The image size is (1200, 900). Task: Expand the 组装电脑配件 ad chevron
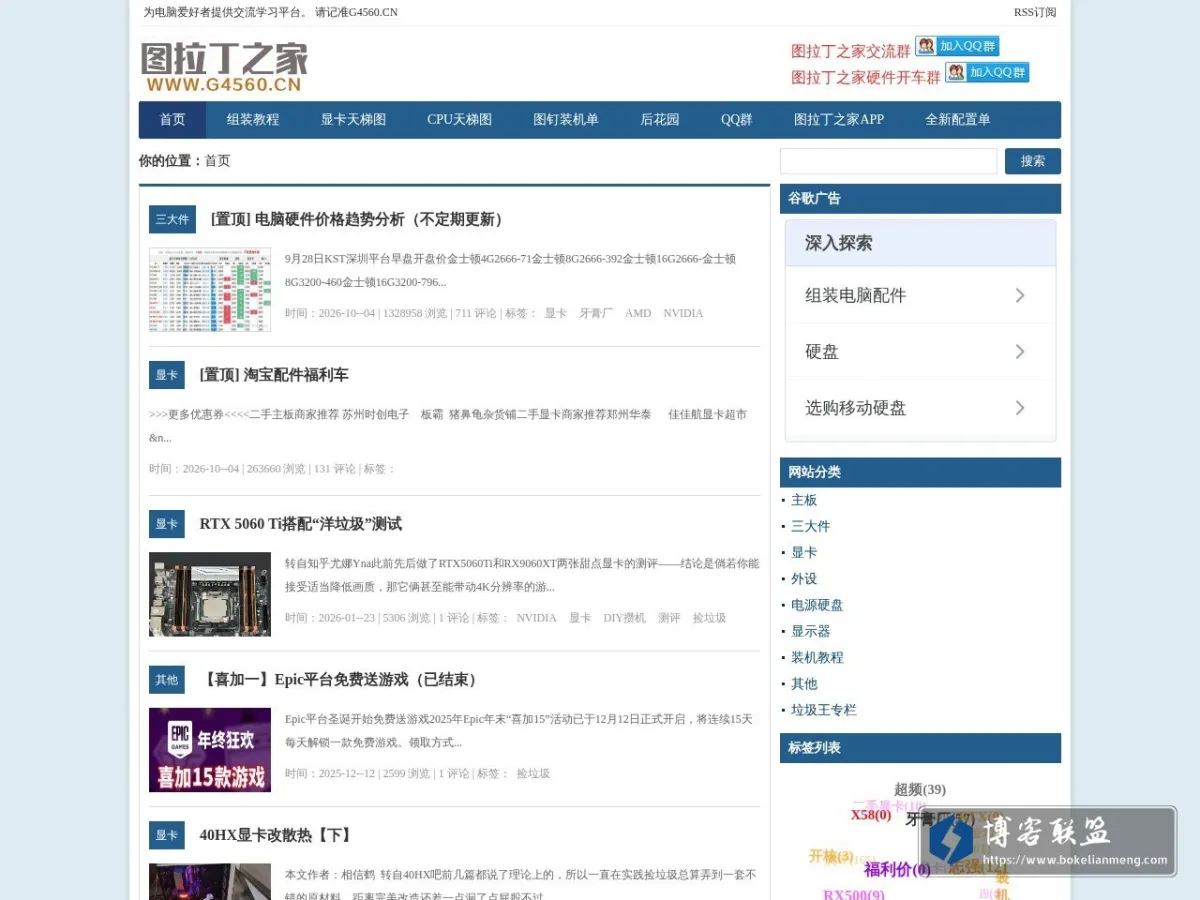tap(1020, 295)
